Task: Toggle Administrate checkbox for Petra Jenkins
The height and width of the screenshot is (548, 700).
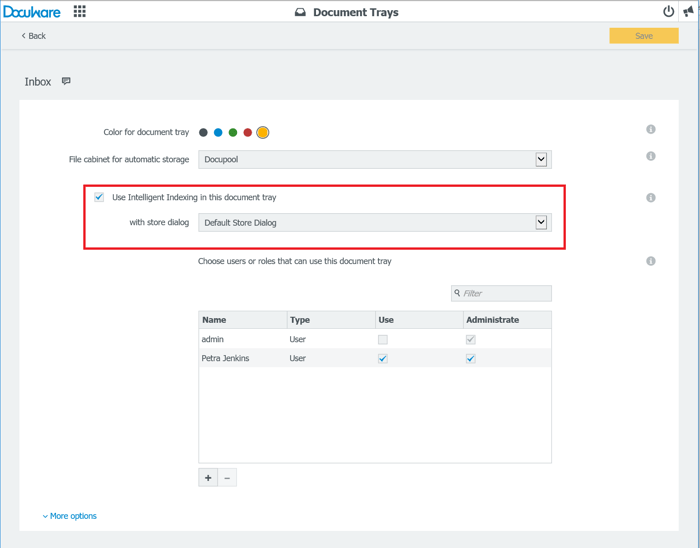Action: point(471,358)
